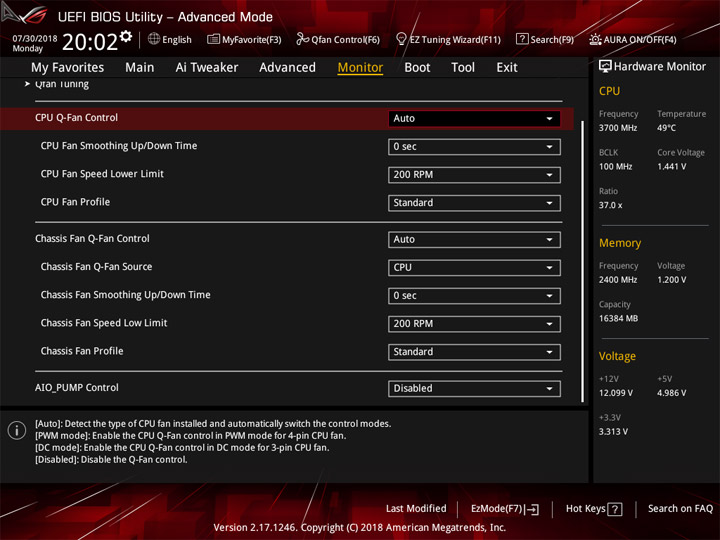Image resolution: width=720 pixels, height=540 pixels.
Task: Click +5V value 4.986 V
Action: pos(671,393)
